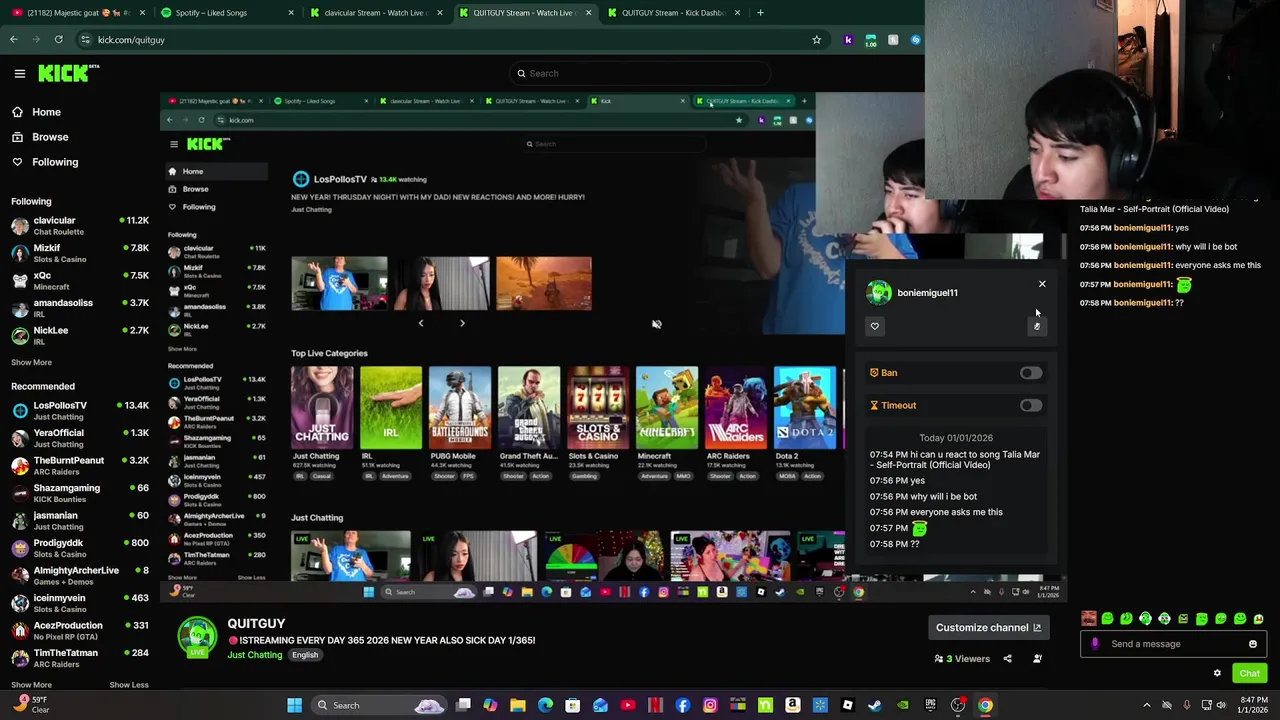Open the QUITGUY channel name link
This screenshot has height=720, width=1280.
click(256, 624)
